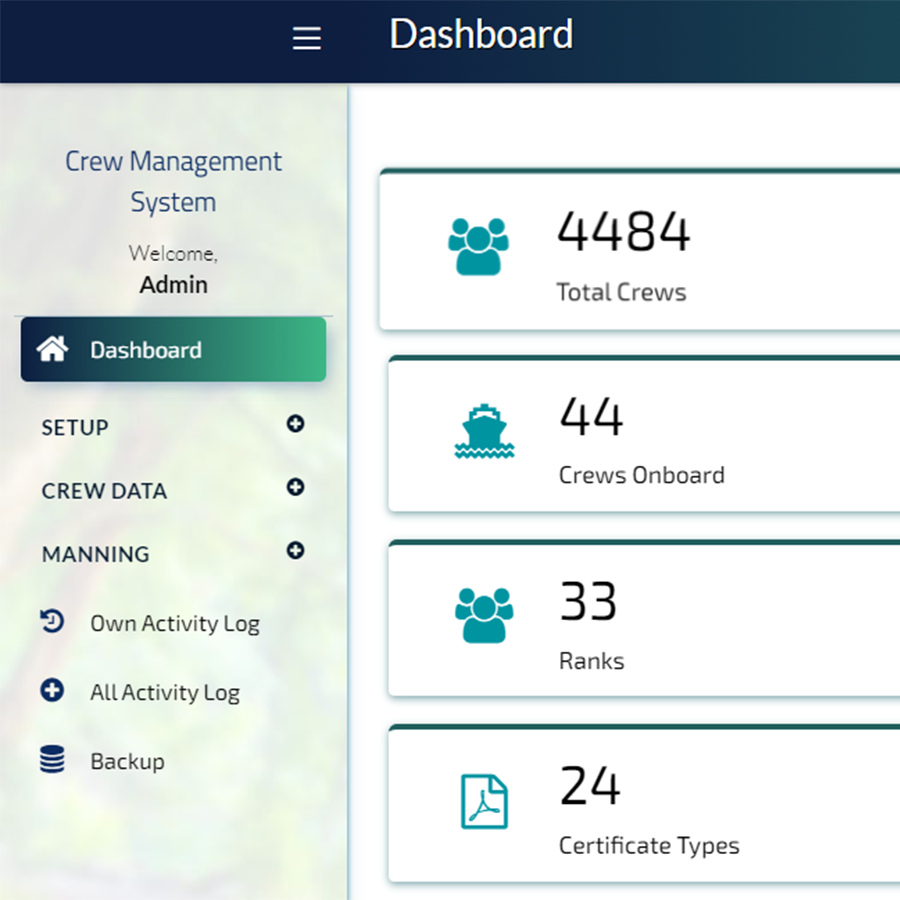Viewport: 900px width, 900px height.
Task: Click the 24 certificate types count
Action: 590,785
